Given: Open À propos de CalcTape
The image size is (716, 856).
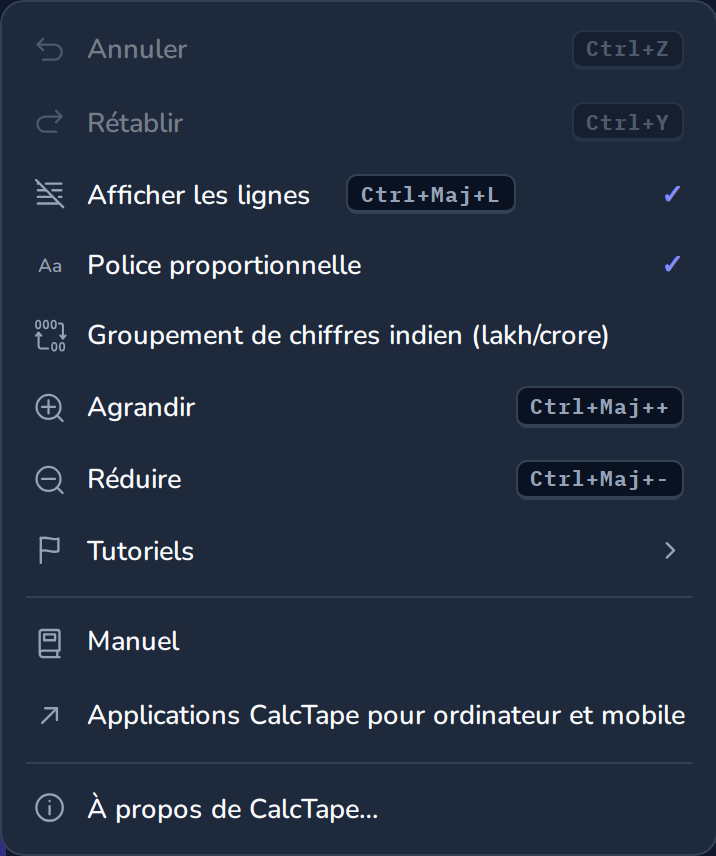Looking at the screenshot, I should [x=359, y=808].
